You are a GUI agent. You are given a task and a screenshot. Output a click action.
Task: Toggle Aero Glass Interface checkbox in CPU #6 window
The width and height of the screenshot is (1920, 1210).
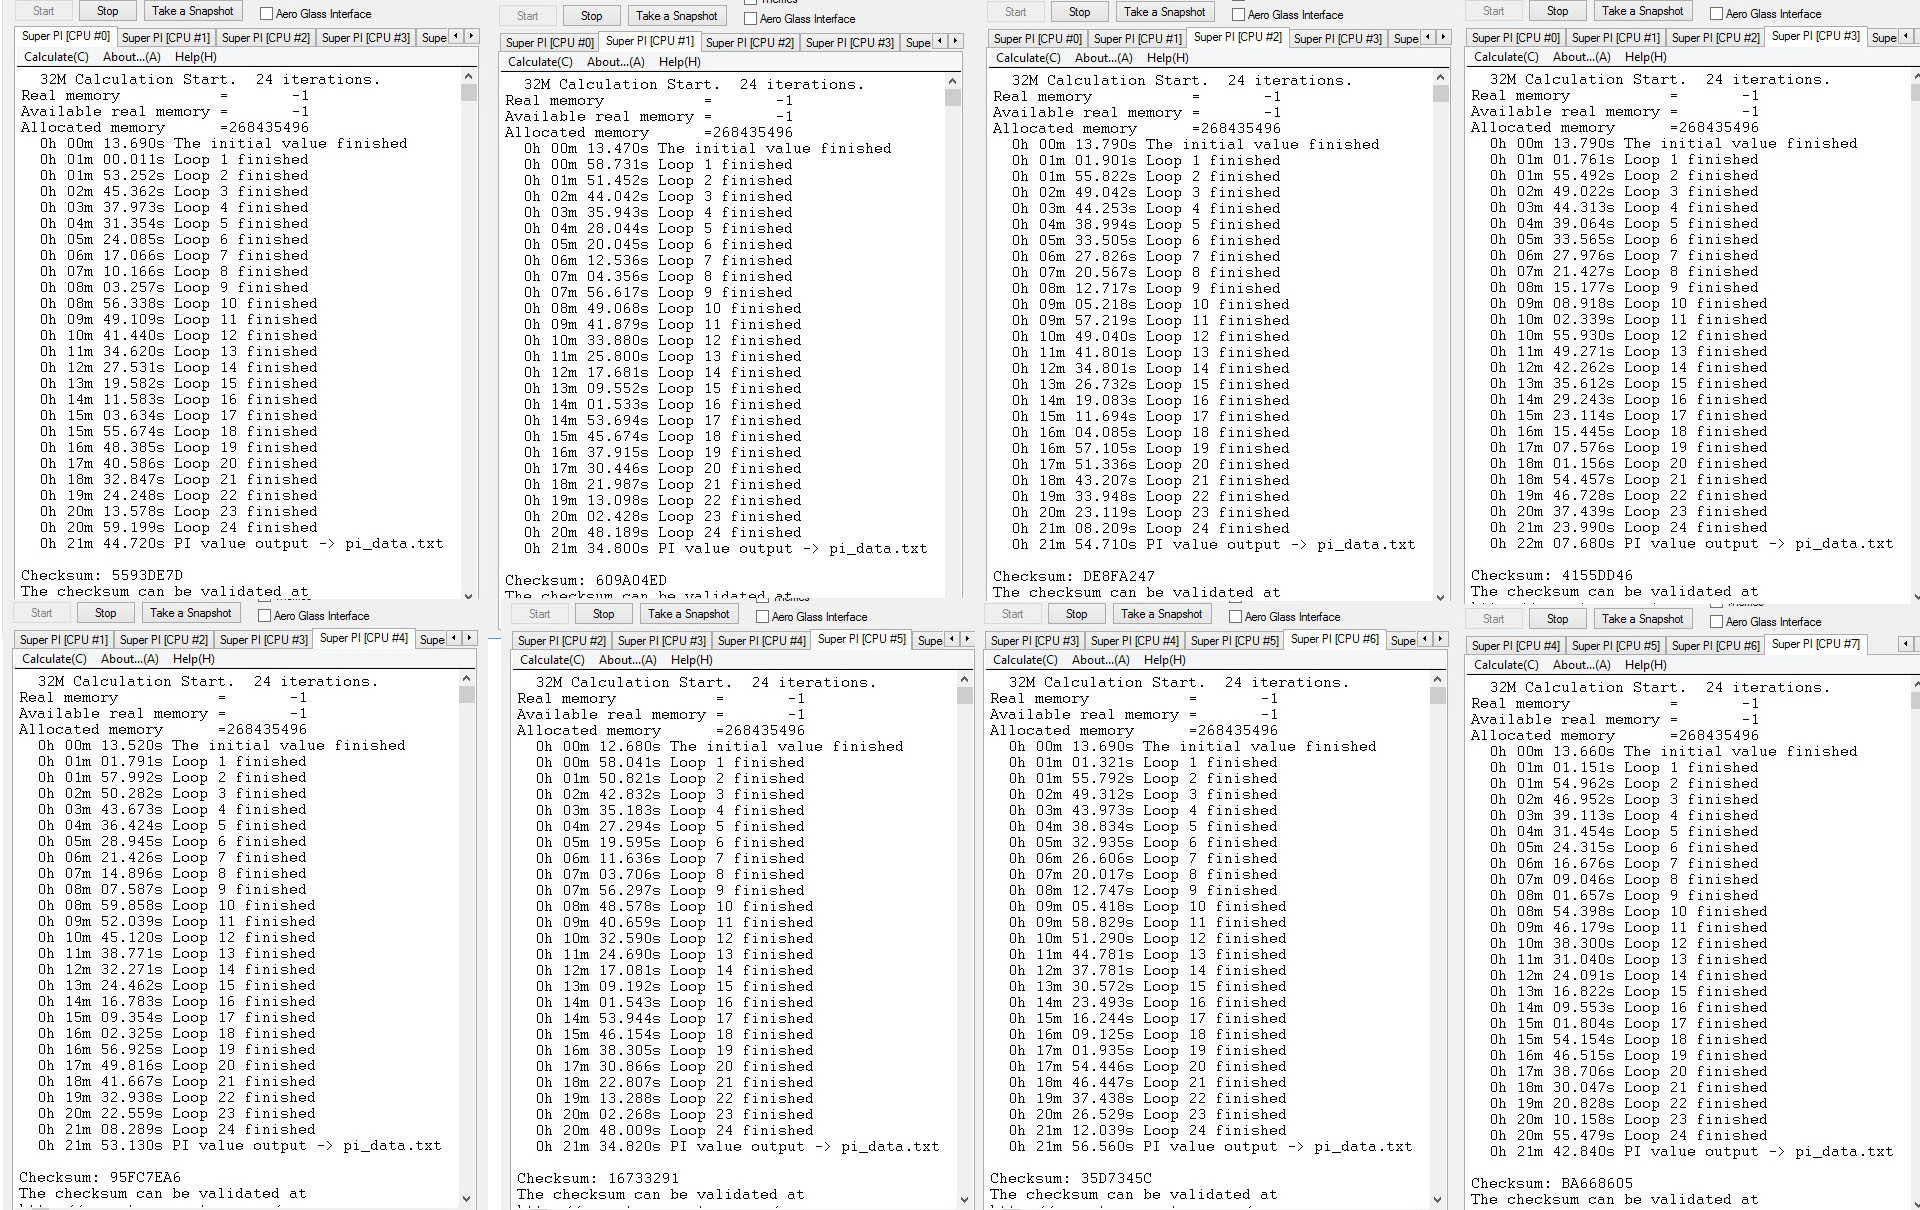(x=1235, y=617)
